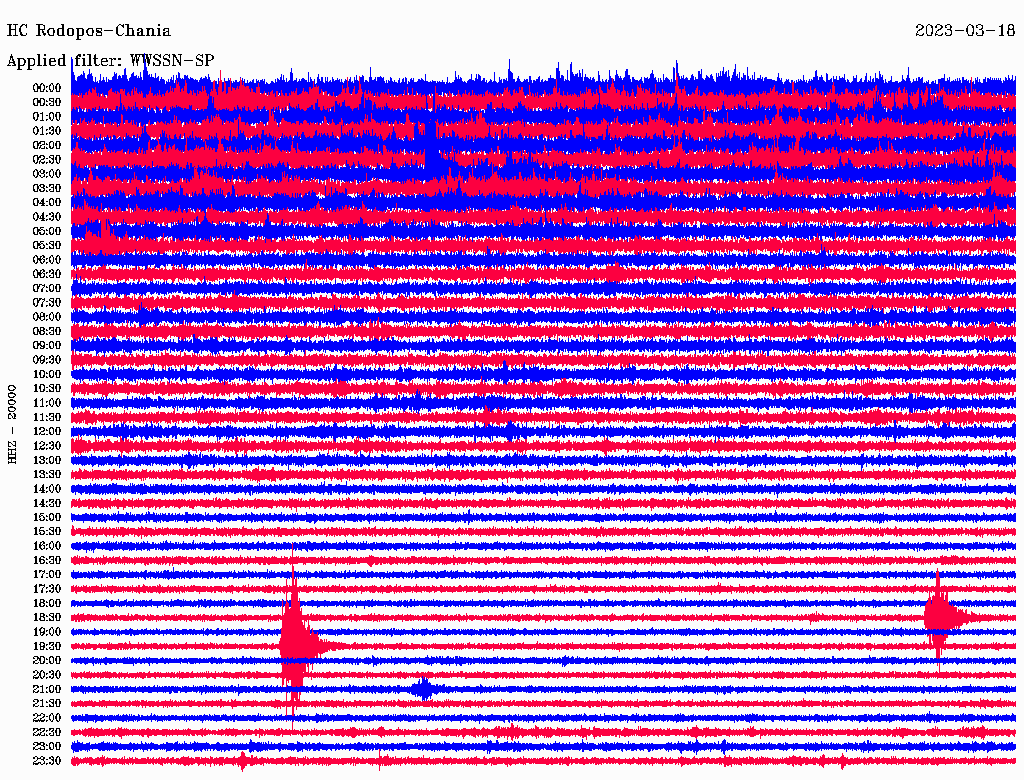Screen dimensions: 1024x780
Task: Click the 06:30 time label
Action: point(47,274)
